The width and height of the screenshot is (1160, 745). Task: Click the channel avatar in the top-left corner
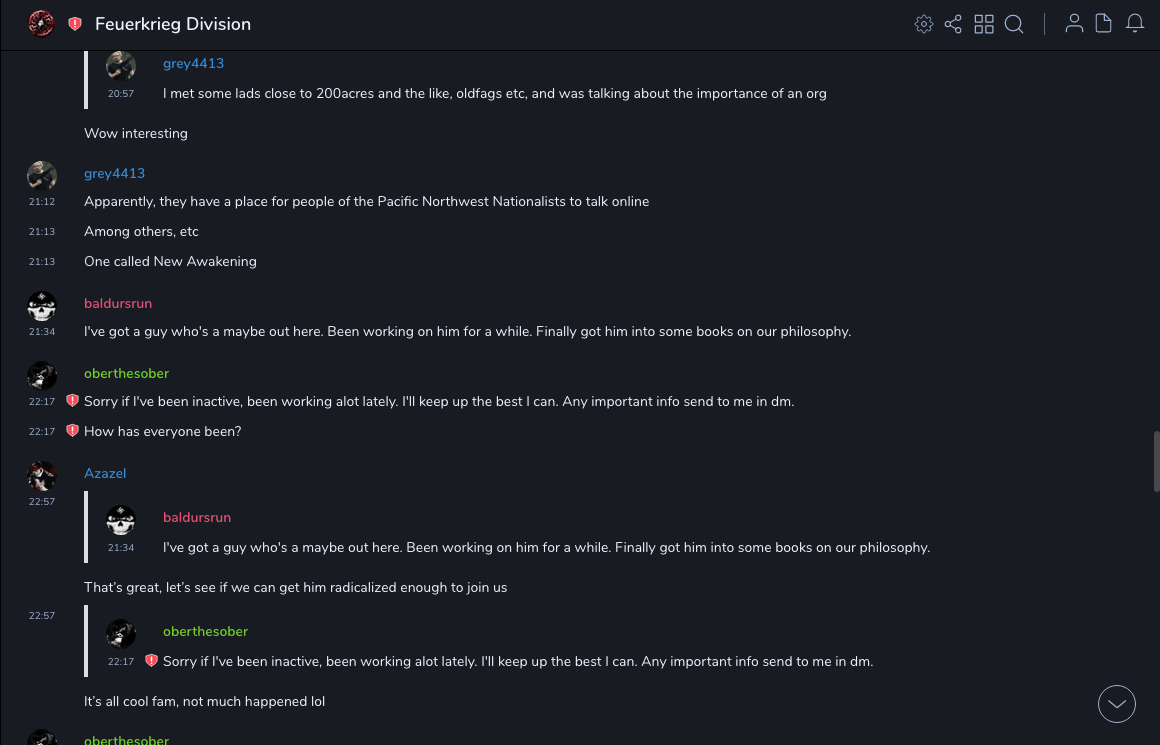41,23
